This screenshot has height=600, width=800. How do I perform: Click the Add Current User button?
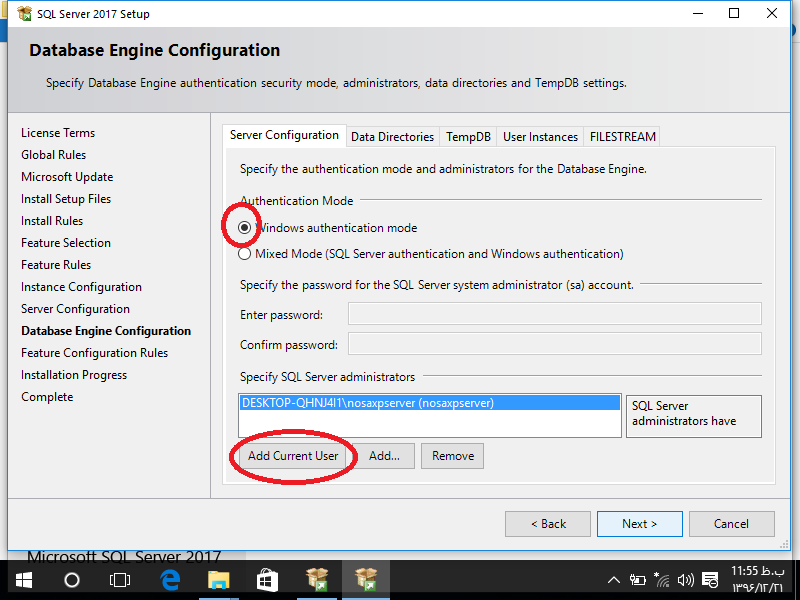[293, 456]
